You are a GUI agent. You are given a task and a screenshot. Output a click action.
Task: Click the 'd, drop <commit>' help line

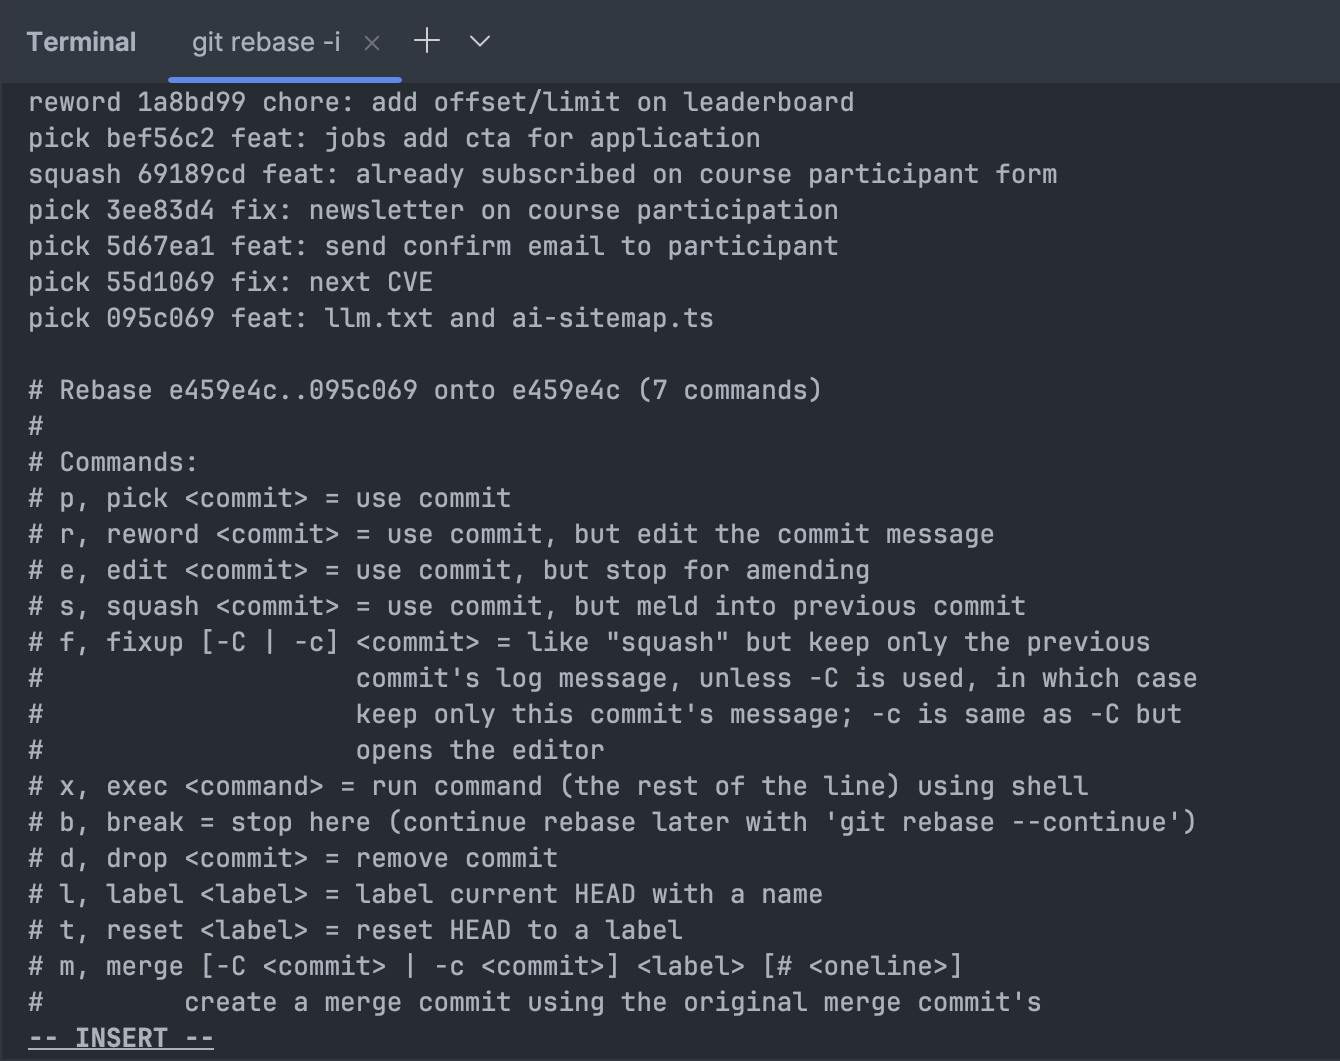[x=293, y=858]
